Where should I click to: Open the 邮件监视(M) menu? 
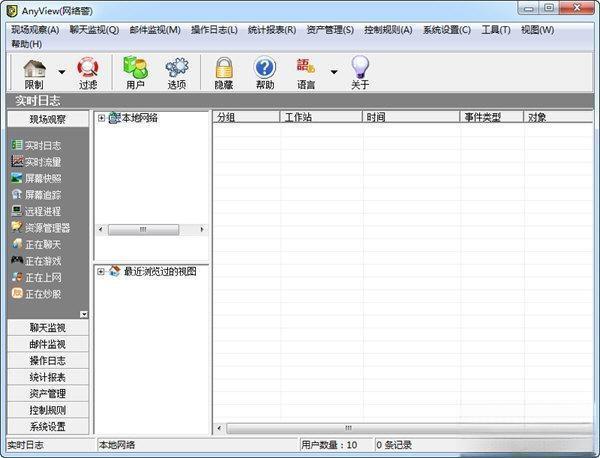[155, 30]
